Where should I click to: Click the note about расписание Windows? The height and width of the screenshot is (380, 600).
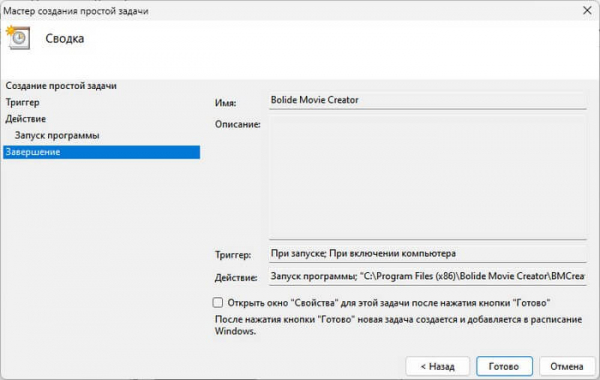pyautogui.click(x=398, y=325)
